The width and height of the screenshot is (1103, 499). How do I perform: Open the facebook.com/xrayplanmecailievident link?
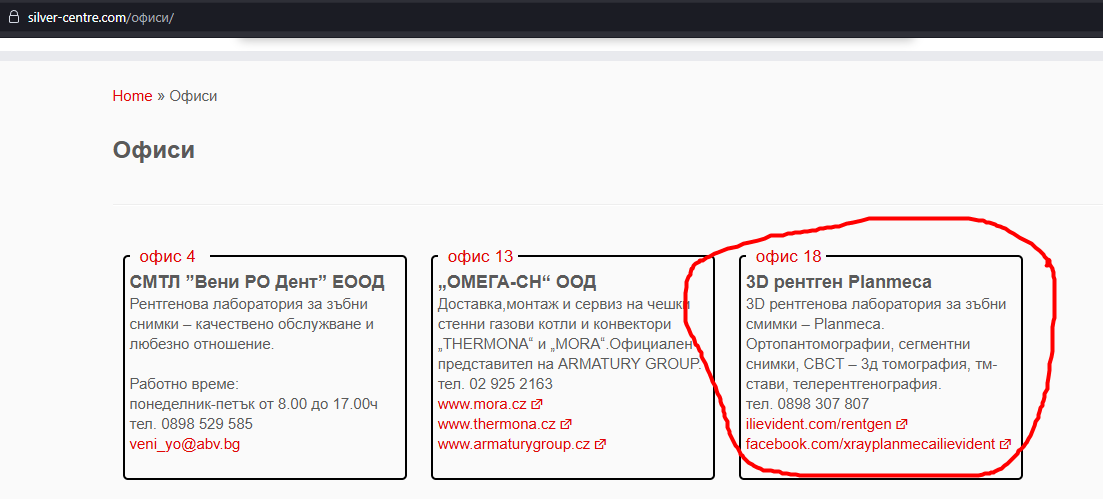[x=871, y=444]
